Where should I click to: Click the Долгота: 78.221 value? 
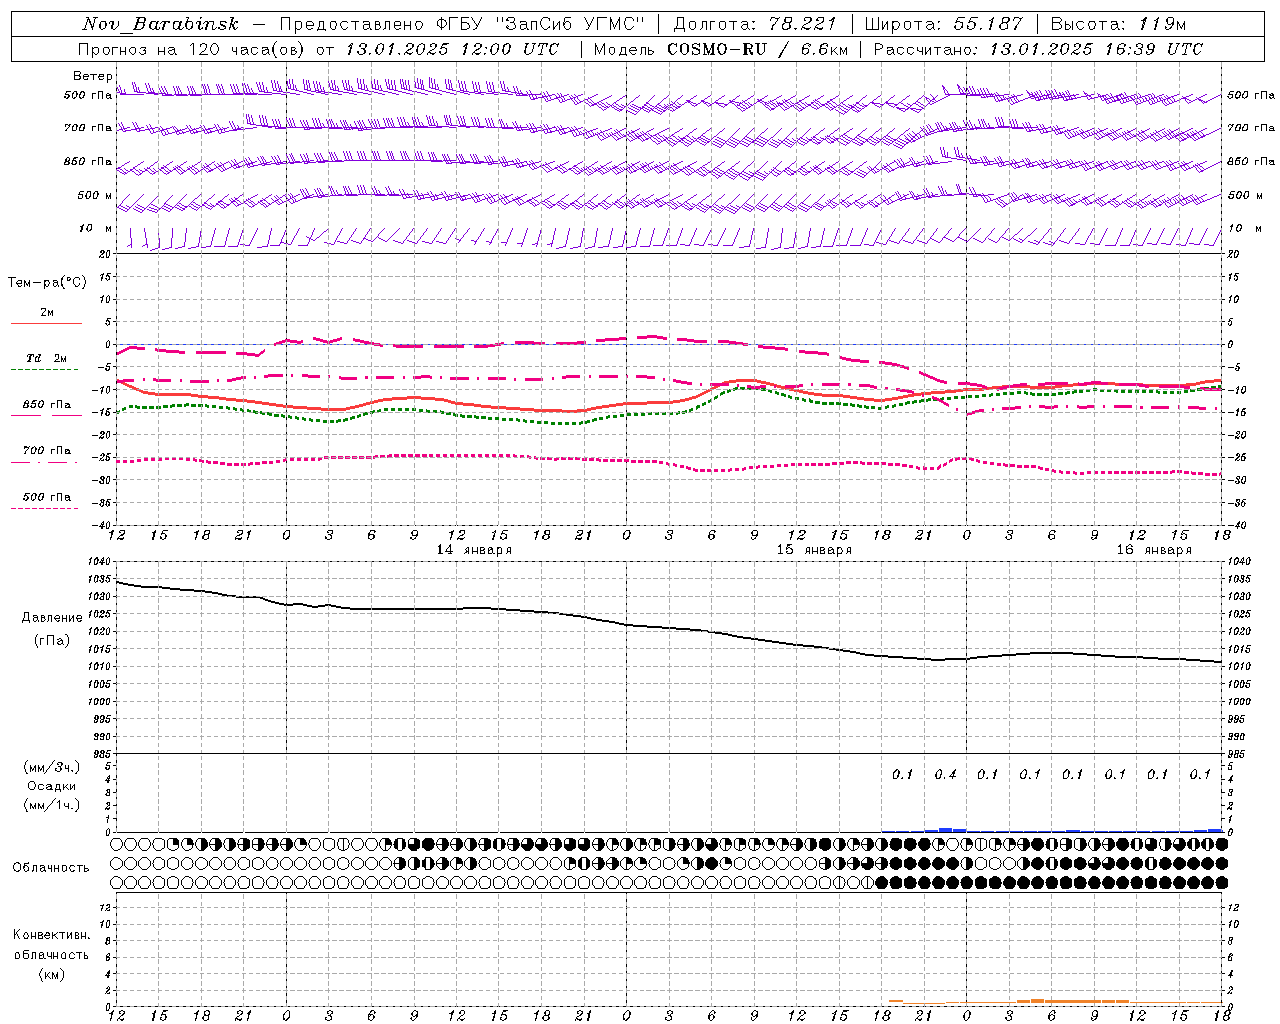(755, 24)
